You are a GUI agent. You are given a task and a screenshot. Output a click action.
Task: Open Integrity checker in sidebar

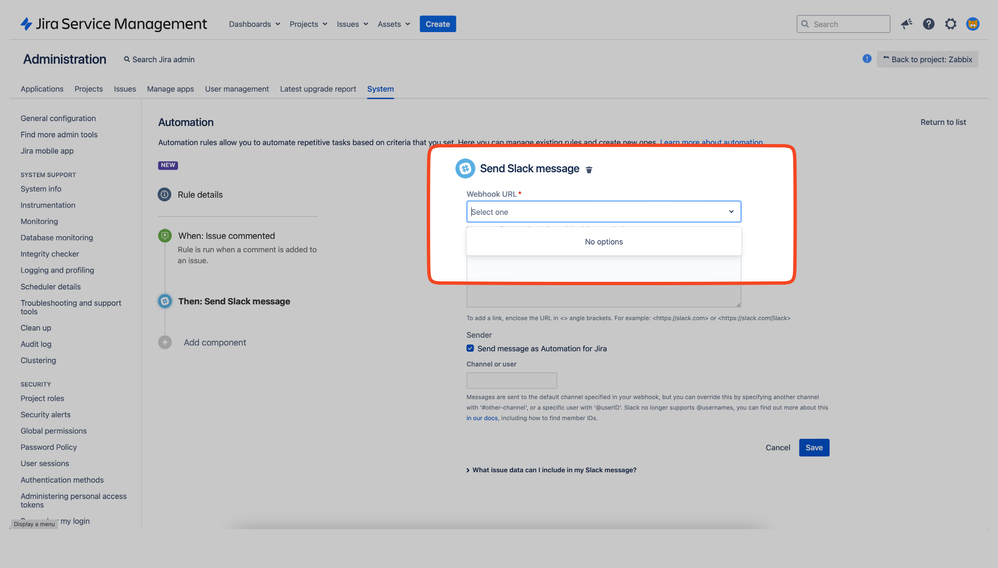50,254
